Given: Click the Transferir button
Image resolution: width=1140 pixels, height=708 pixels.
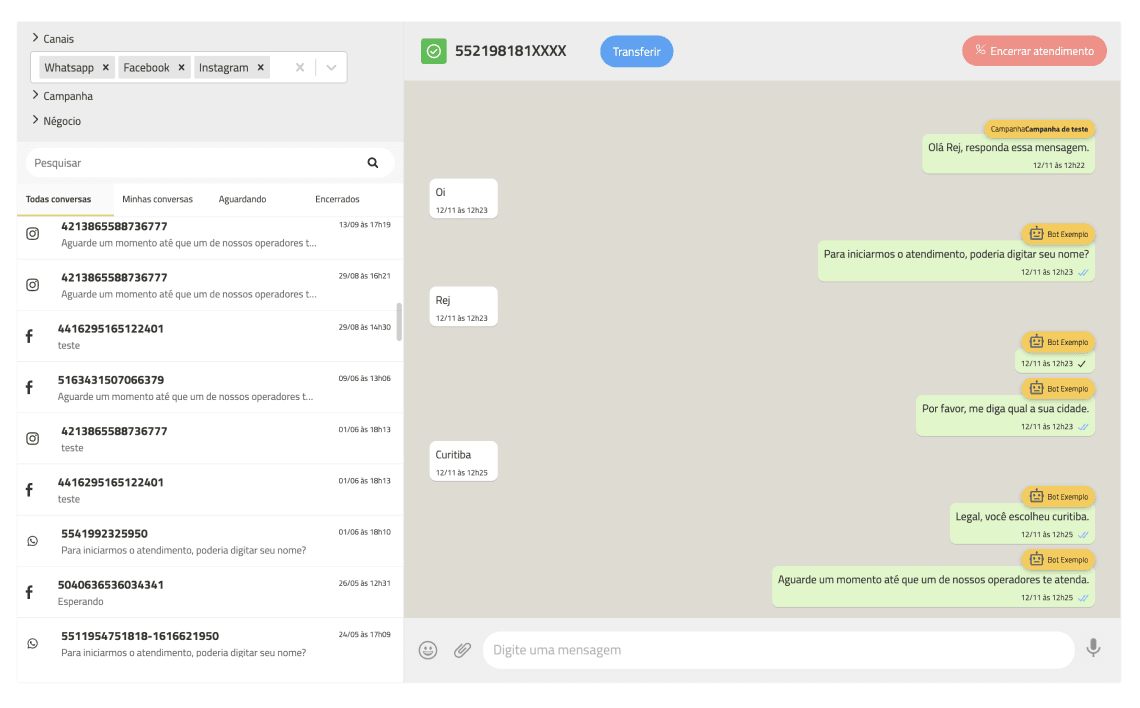Looking at the screenshot, I should 637,51.
